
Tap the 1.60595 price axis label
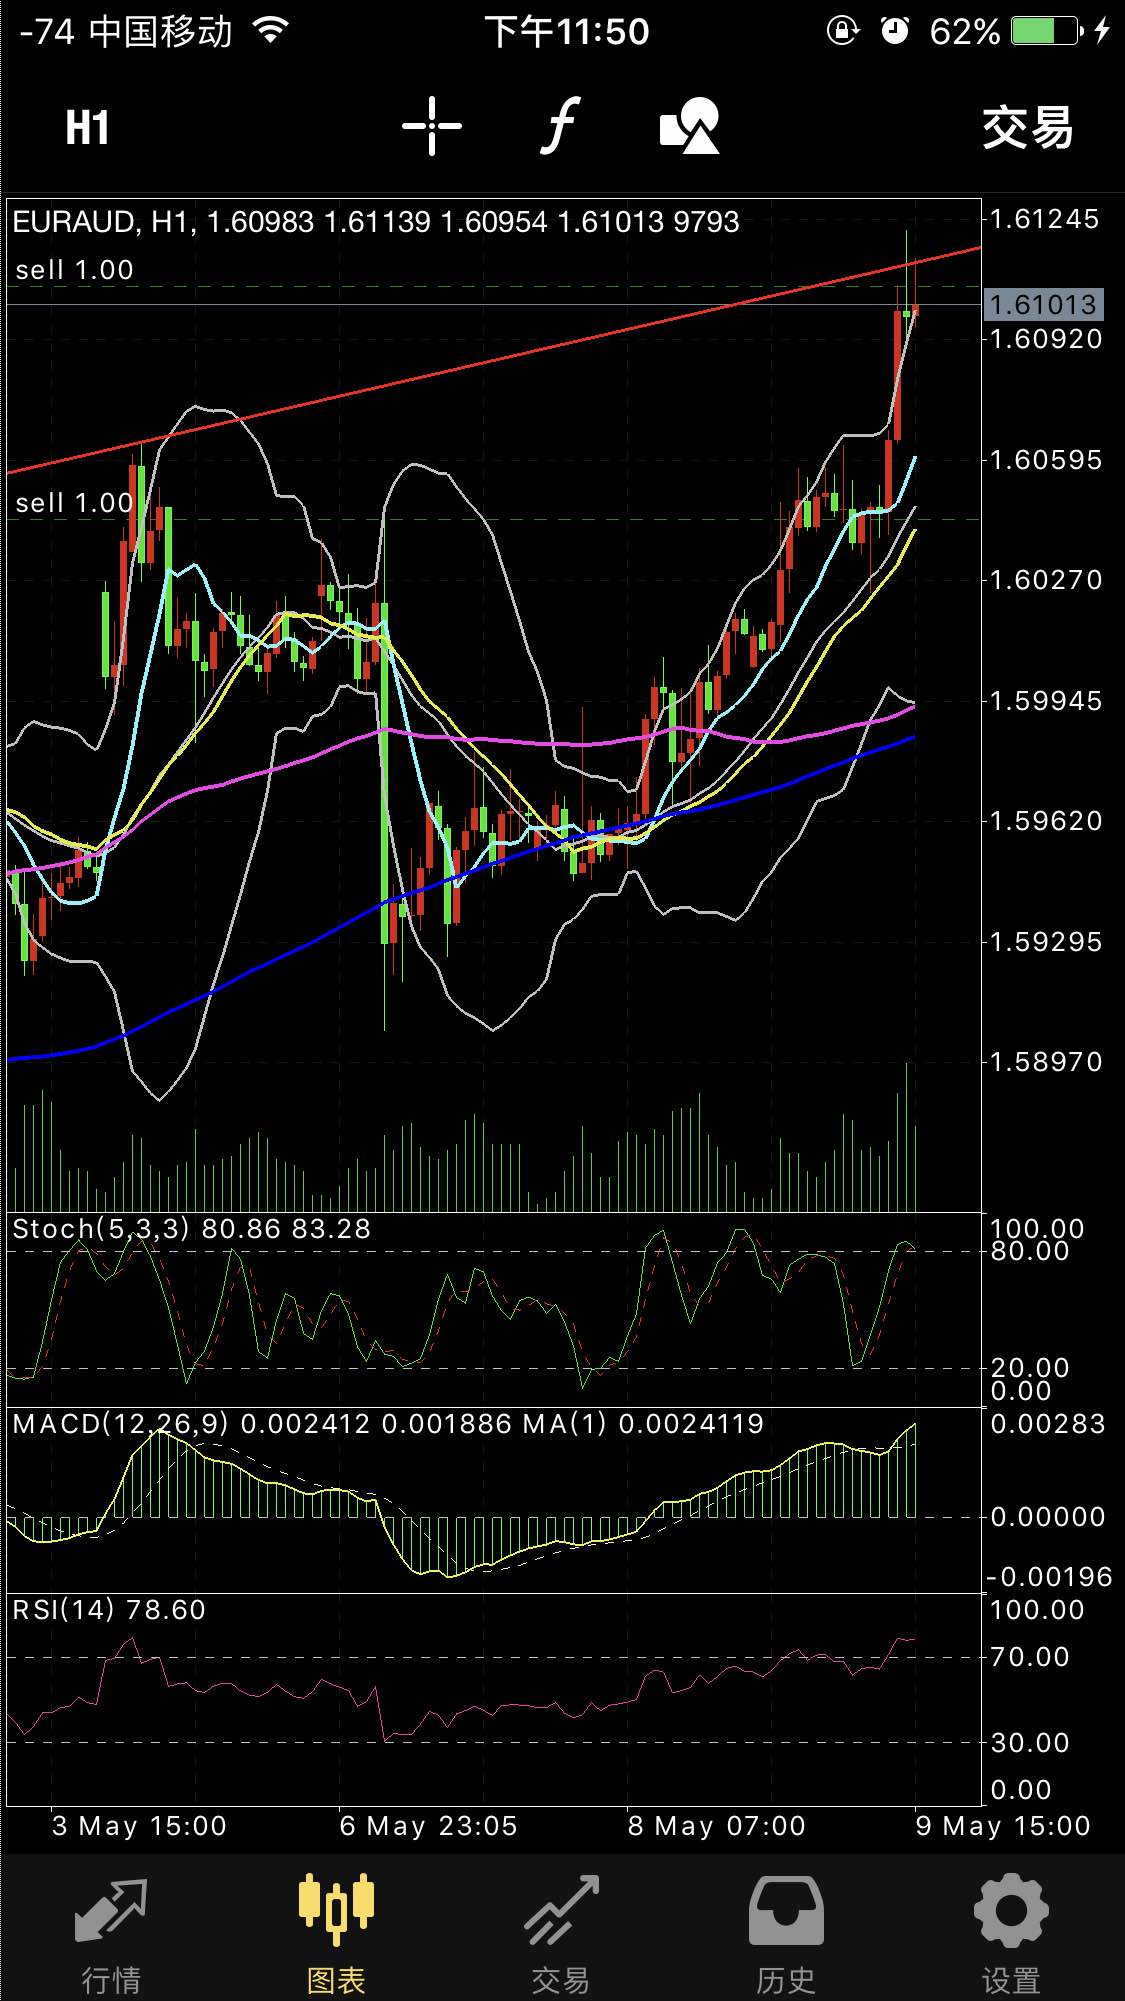1044,460
